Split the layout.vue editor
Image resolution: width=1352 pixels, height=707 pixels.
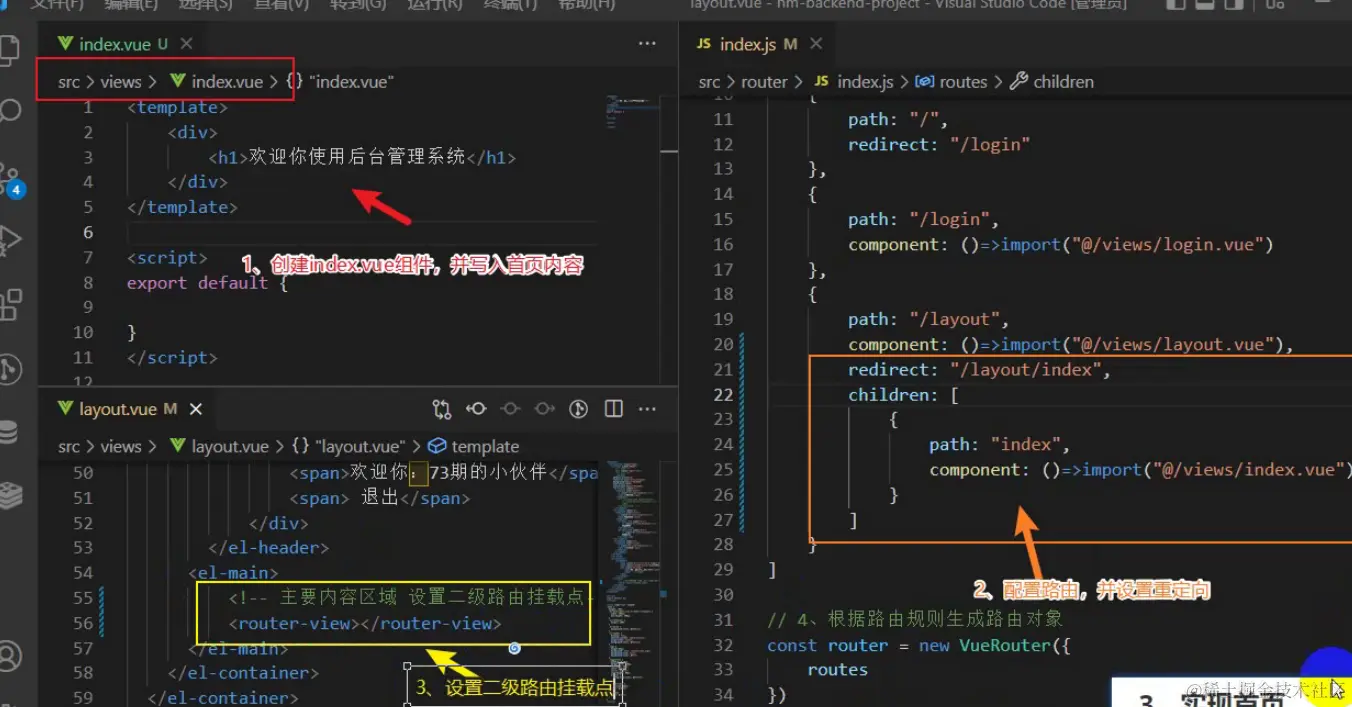[x=614, y=409]
